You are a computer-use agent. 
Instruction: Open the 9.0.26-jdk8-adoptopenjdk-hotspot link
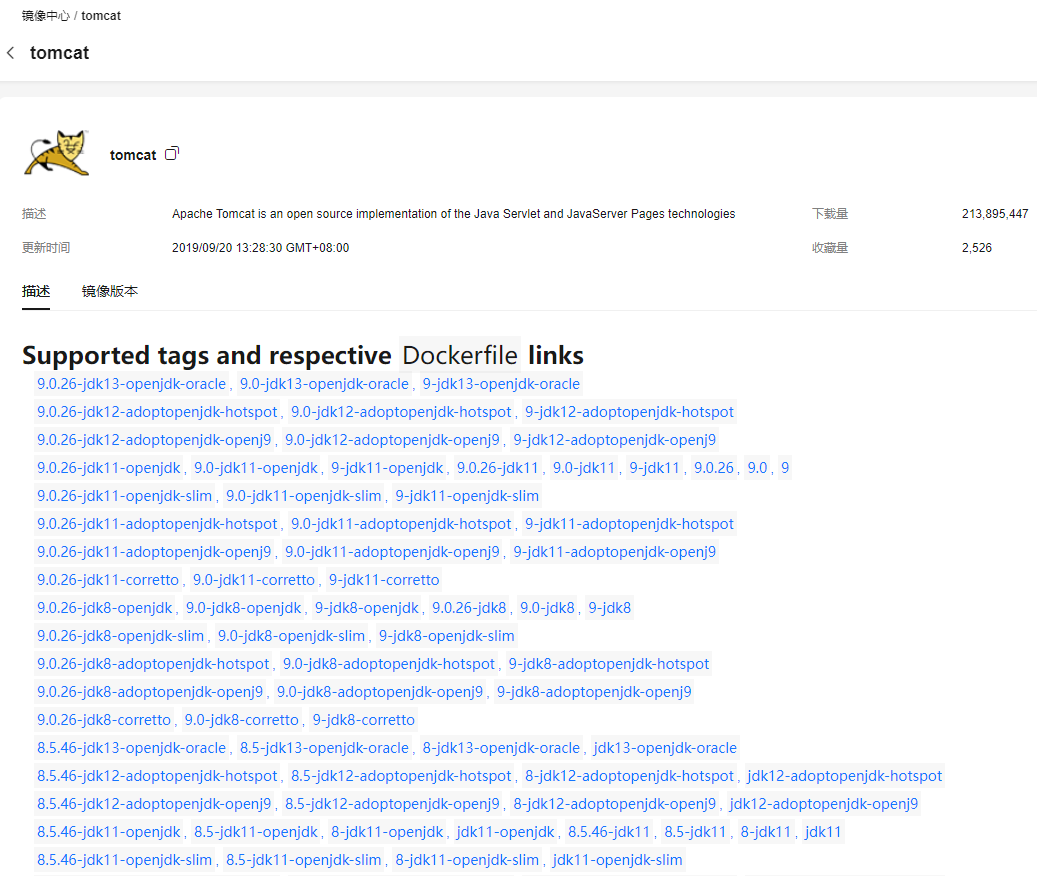tap(153, 664)
